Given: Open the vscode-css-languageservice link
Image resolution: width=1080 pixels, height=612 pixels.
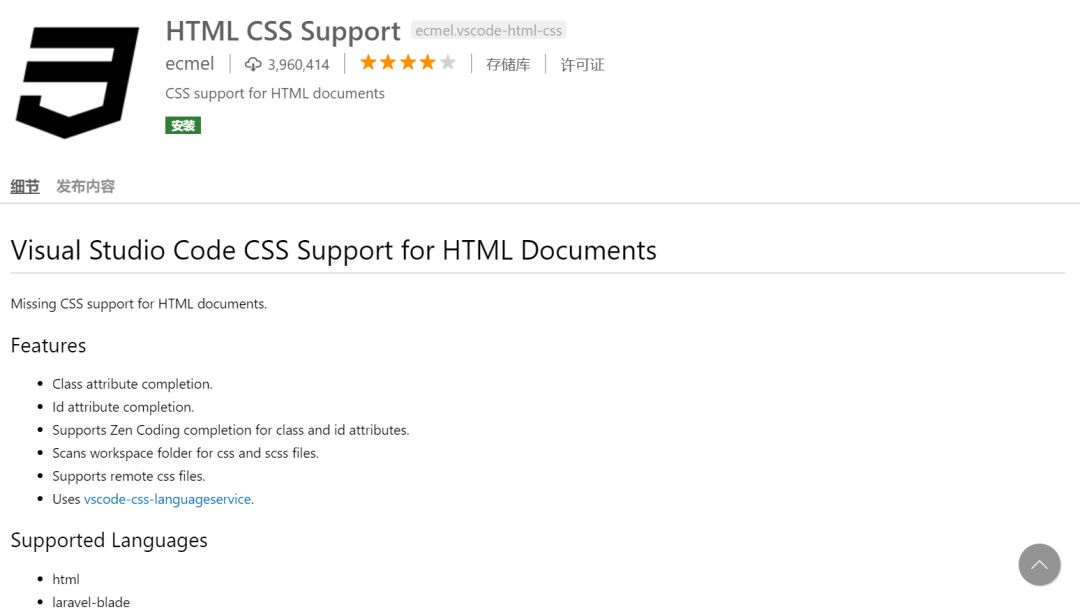Looking at the screenshot, I should point(167,499).
